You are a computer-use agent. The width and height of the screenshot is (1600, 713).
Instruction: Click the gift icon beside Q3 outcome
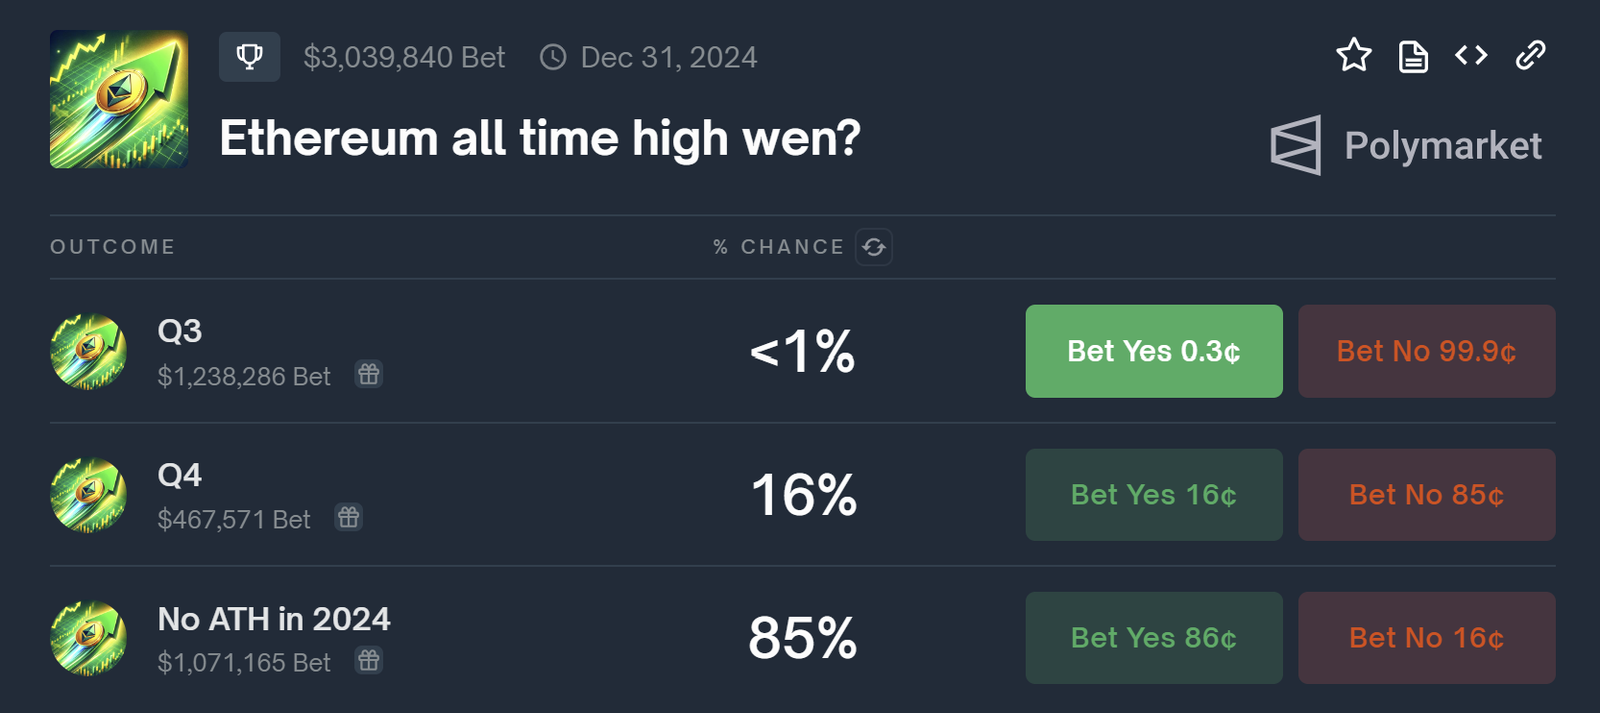point(368,375)
